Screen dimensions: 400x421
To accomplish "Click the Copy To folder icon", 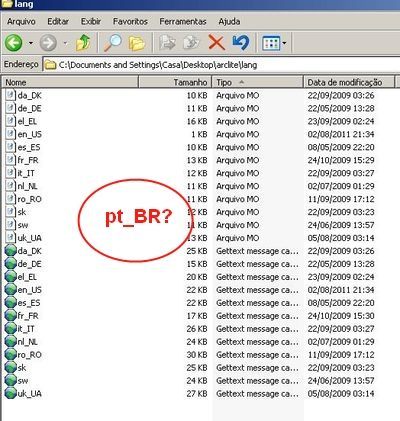I will [191, 43].
